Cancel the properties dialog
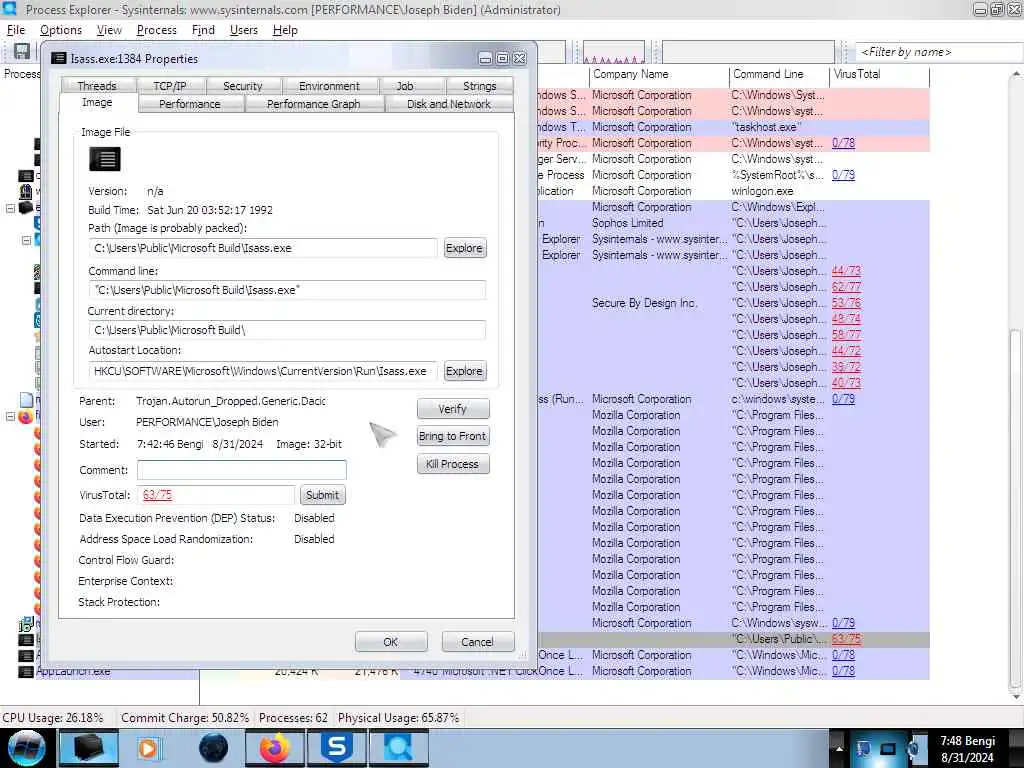Image resolution: width=1024 pixels, height=768 pixels. (477, 642)
